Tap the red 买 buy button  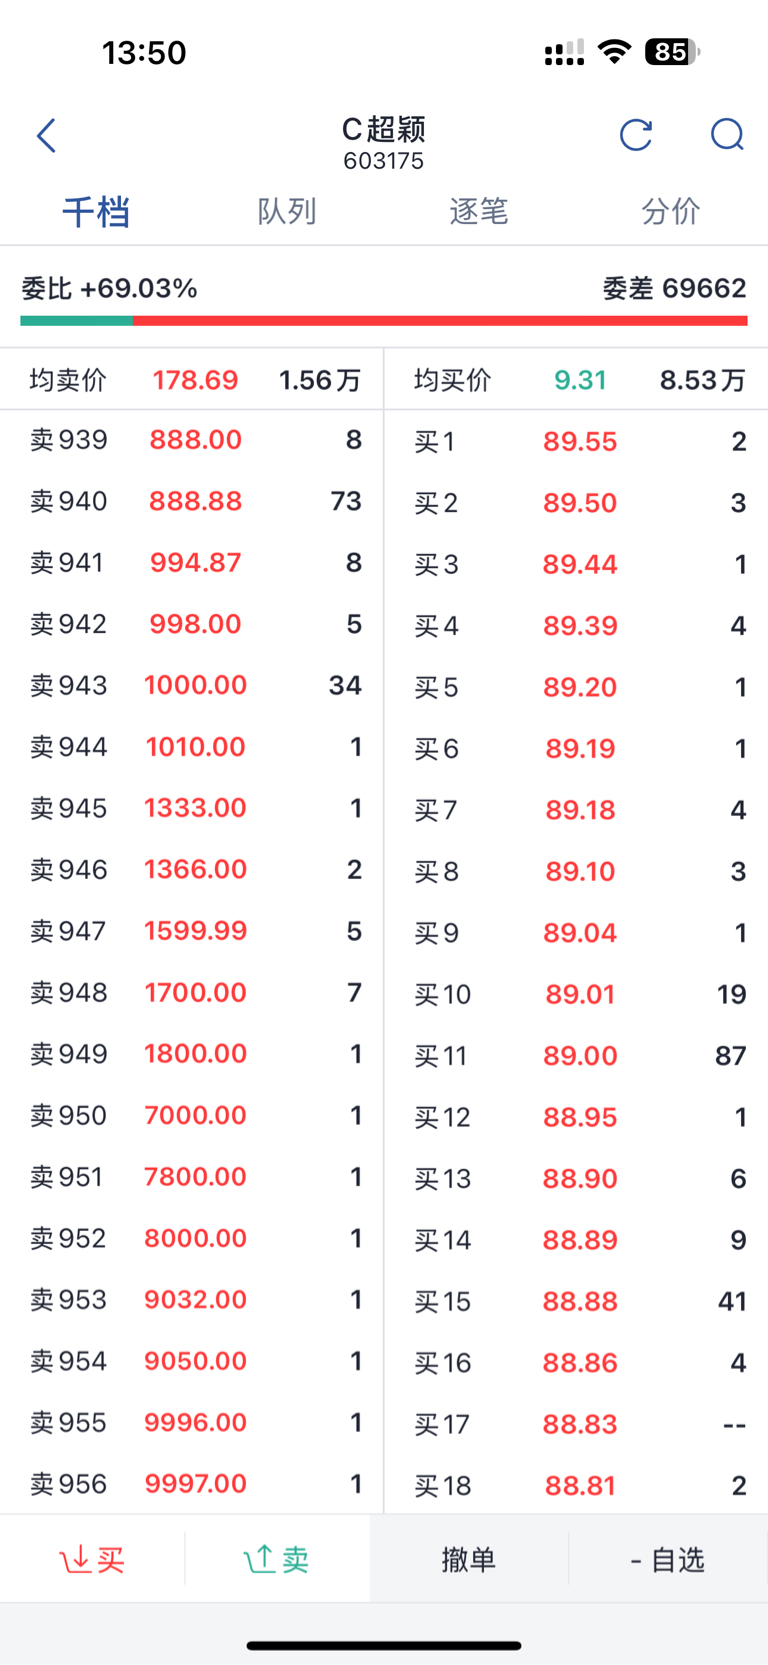click(x=92, y=1559)
